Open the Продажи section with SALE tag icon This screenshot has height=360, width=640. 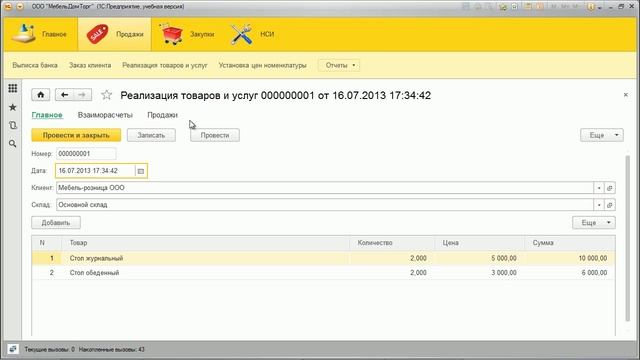115,34
